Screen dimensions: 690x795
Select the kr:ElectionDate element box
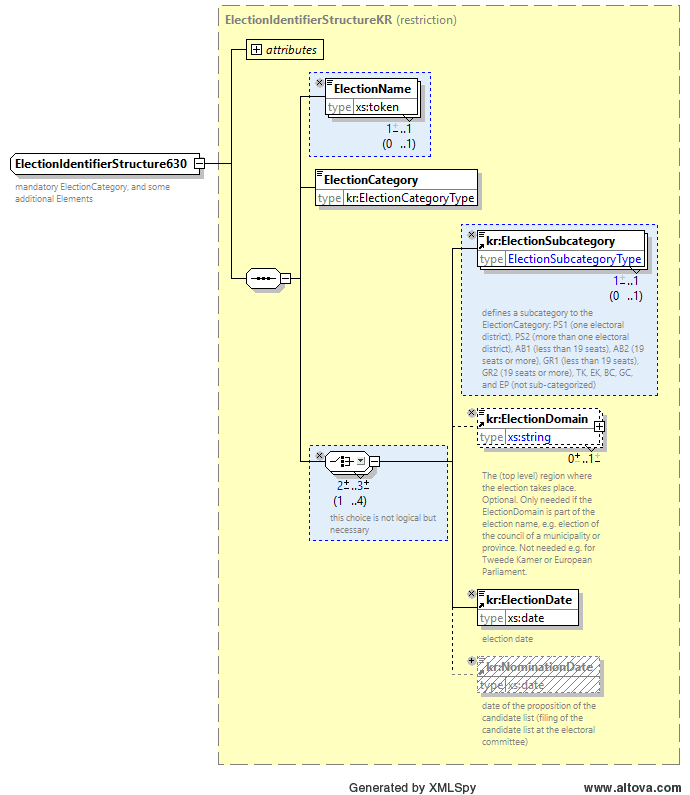pyautogui.click(x=528, y=607)
